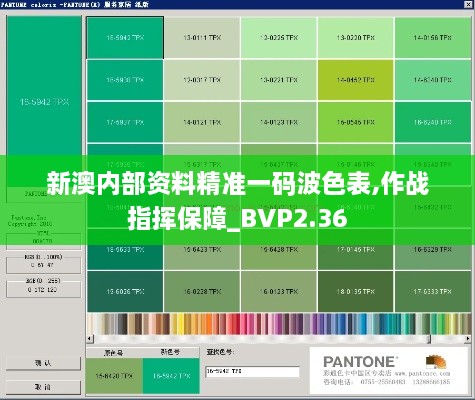Open the www.pantone.com link
475x400 pixels.
click(422, 373)
